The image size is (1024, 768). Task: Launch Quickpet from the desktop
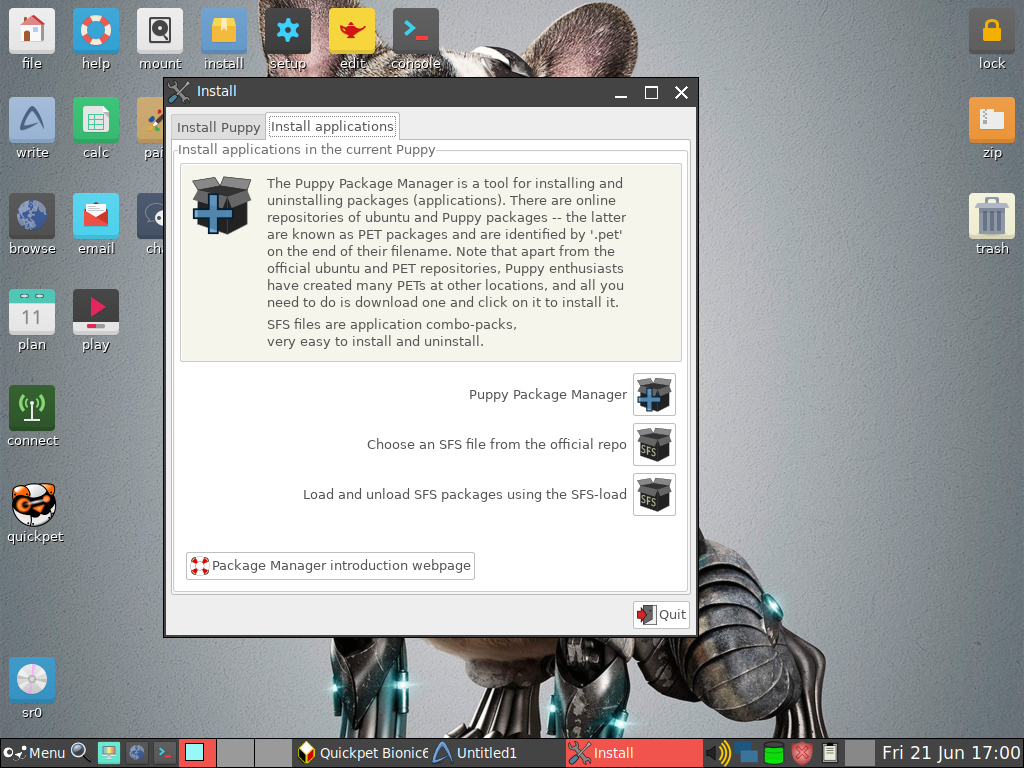point(33,505)
